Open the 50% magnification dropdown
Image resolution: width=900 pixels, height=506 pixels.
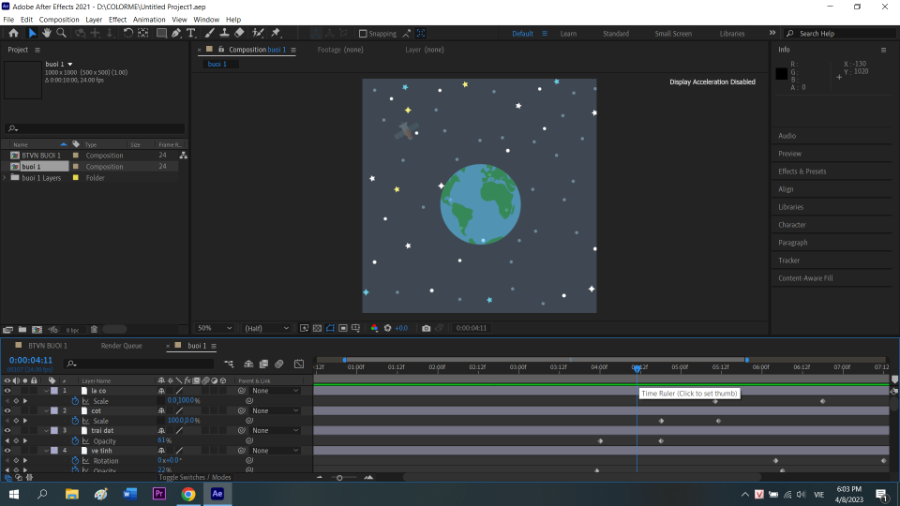214,328
